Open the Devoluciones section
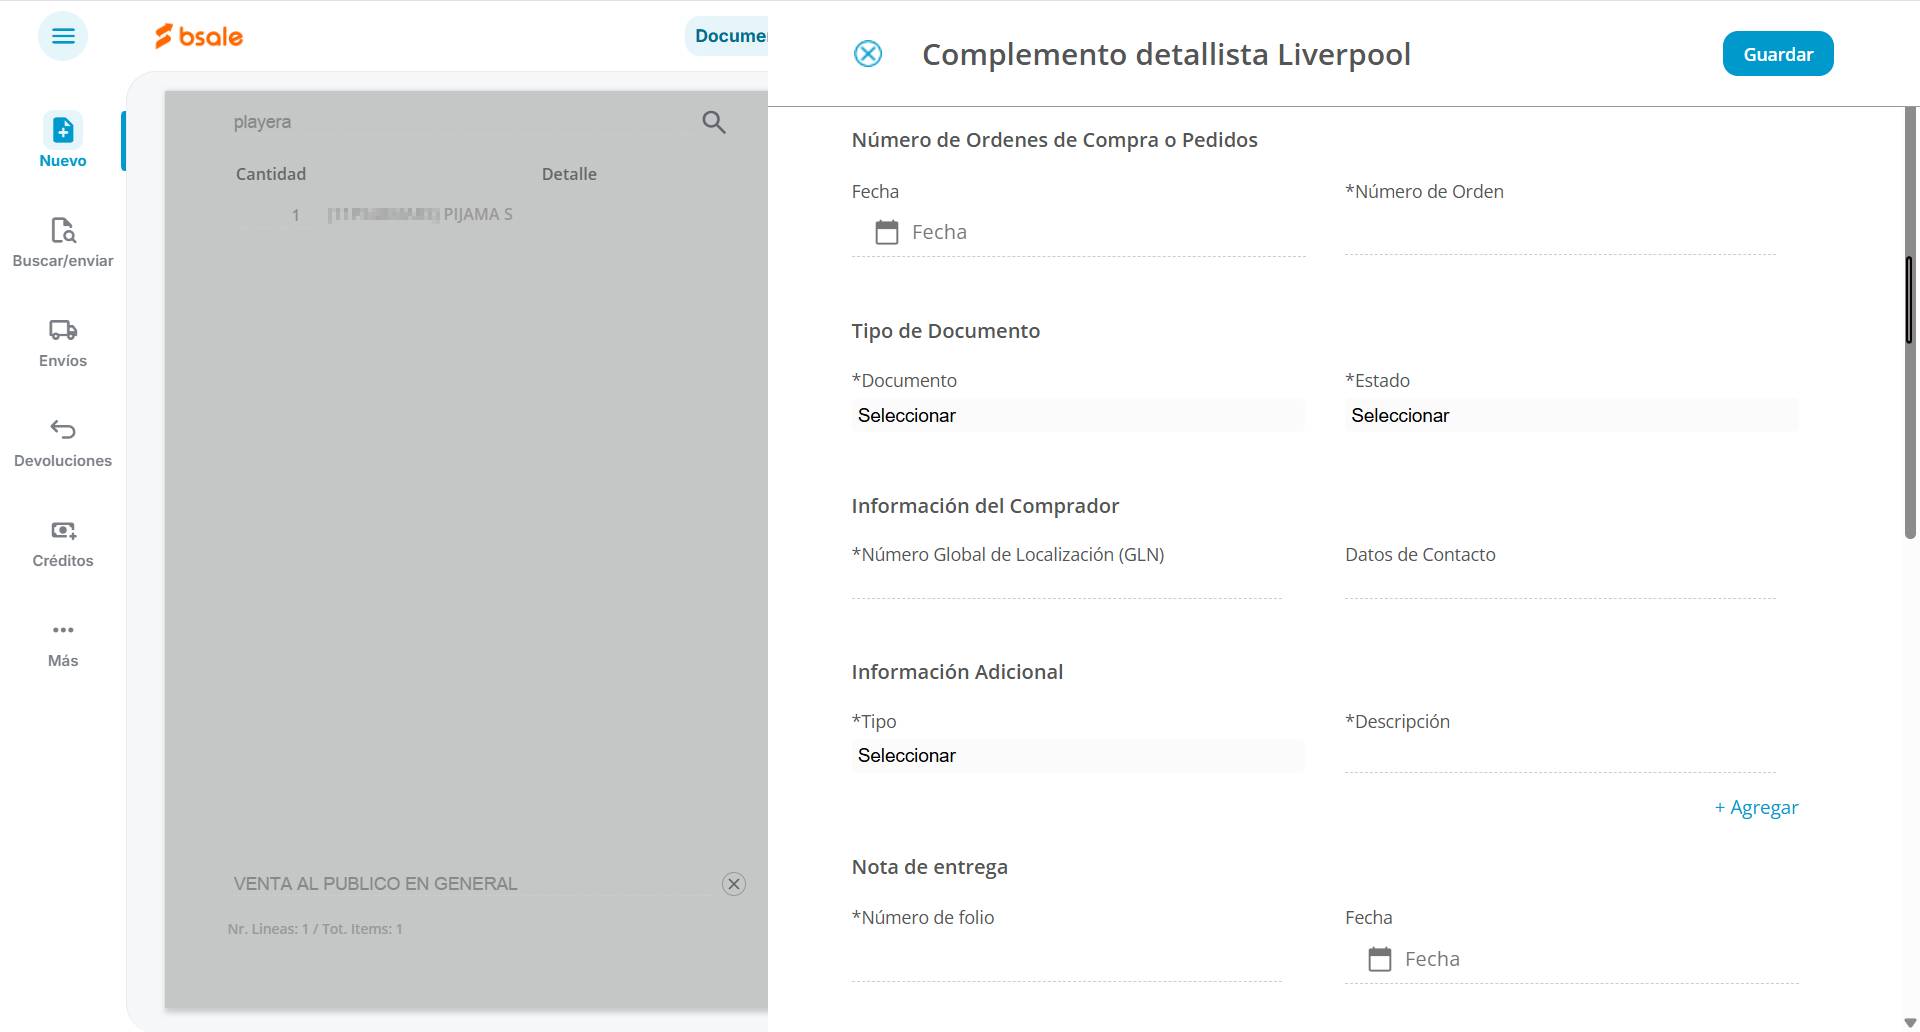 (x=63, y=442)
